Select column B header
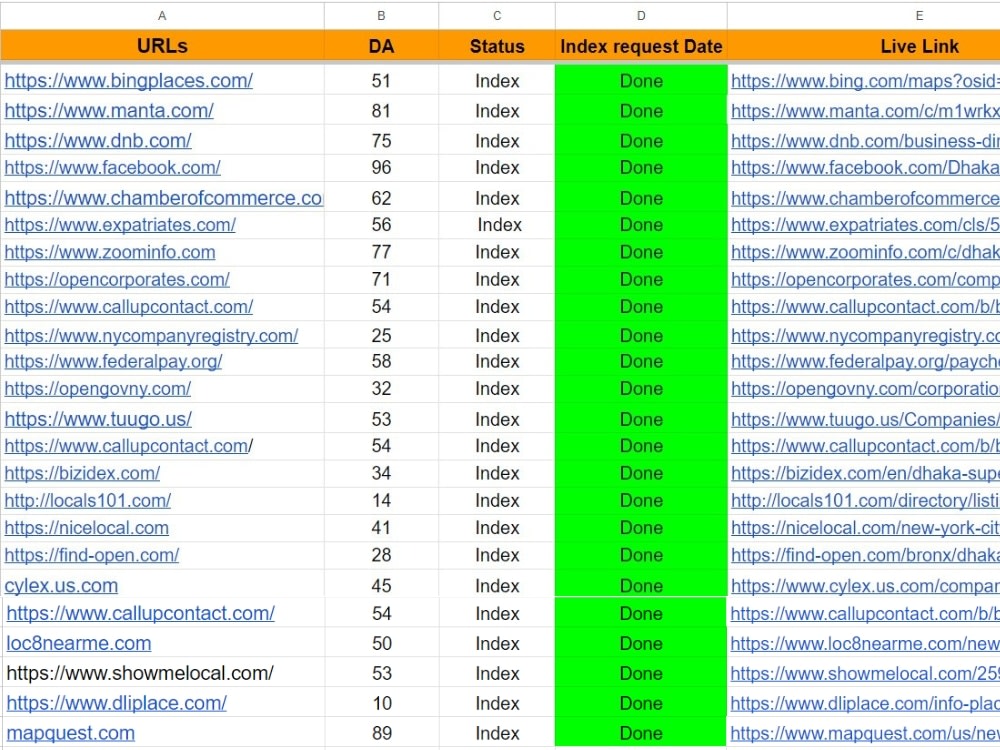Image resolution: width=1000 pixels, height=750 pixels. [x=381, y=16]
